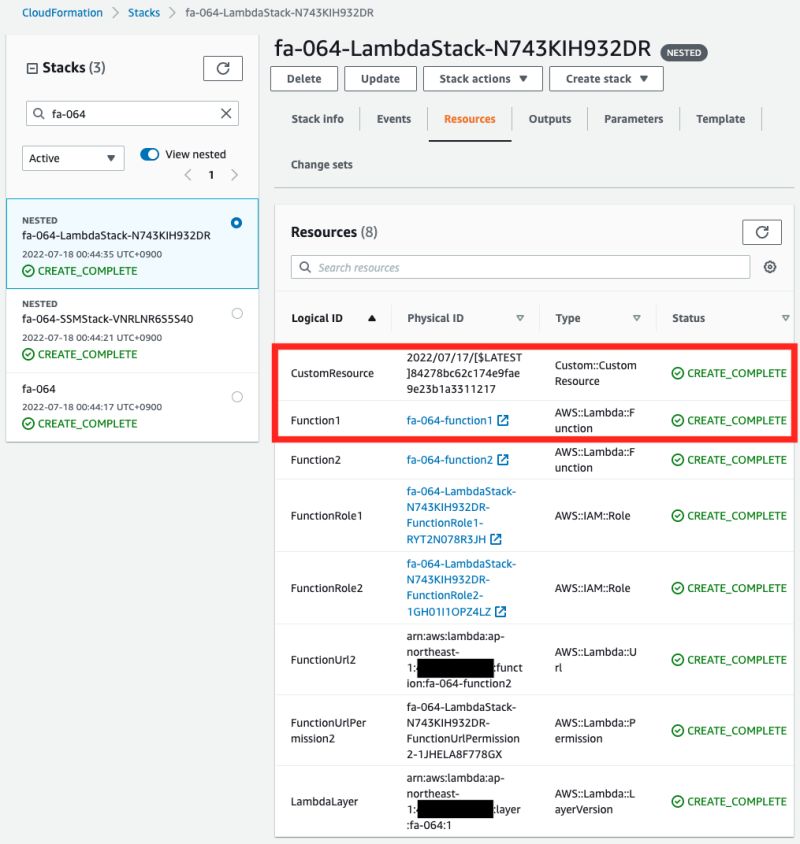Select the fa-064 root stack radio

(237, 395)
